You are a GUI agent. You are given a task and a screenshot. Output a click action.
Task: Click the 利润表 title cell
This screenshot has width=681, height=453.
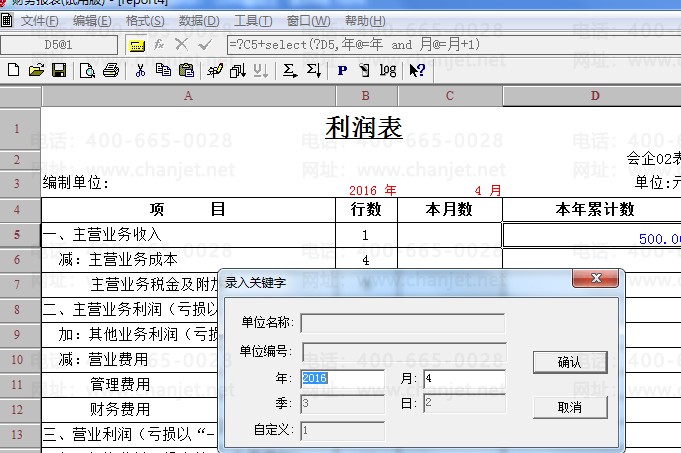(x=364, y=128)
